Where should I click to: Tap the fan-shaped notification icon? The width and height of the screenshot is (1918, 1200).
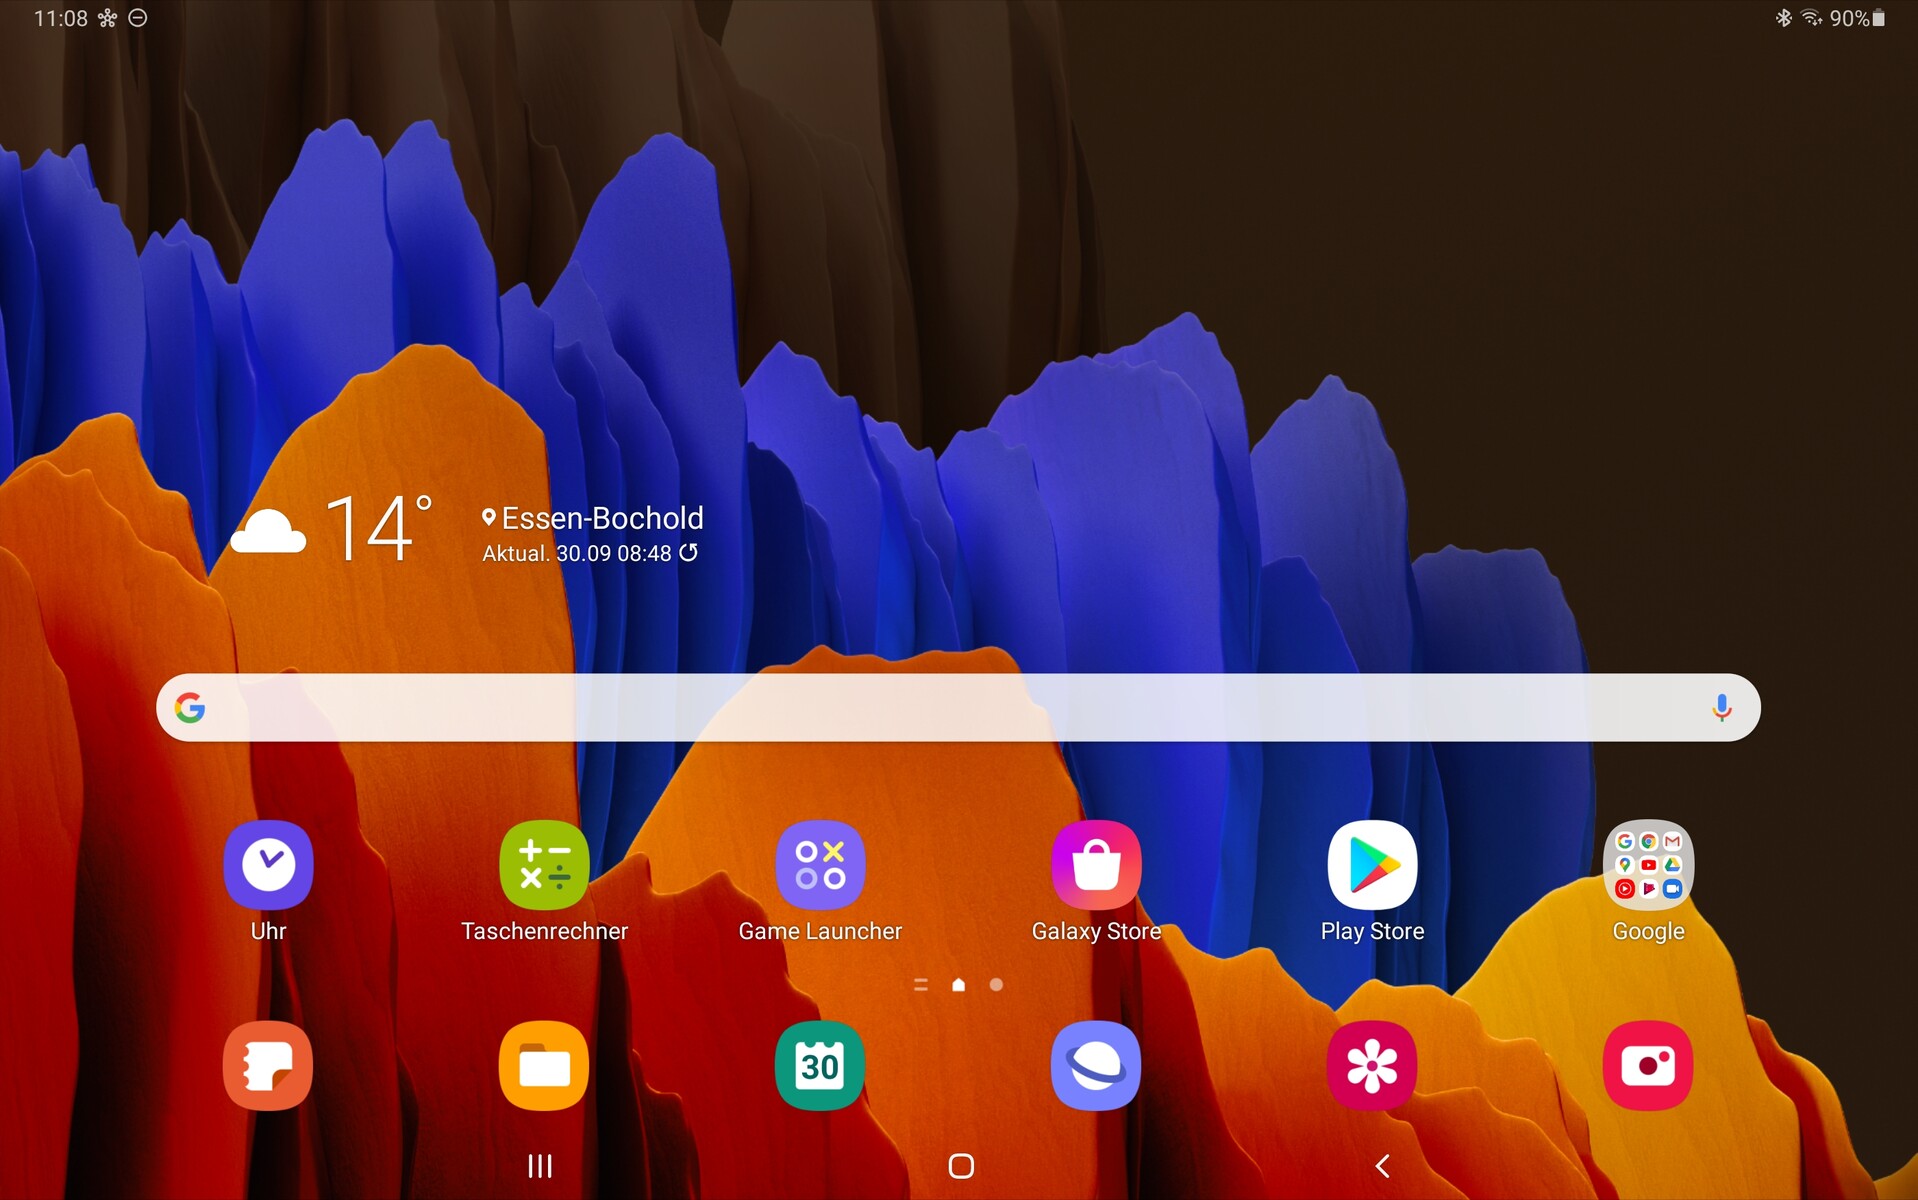click(x=108, y=18)
